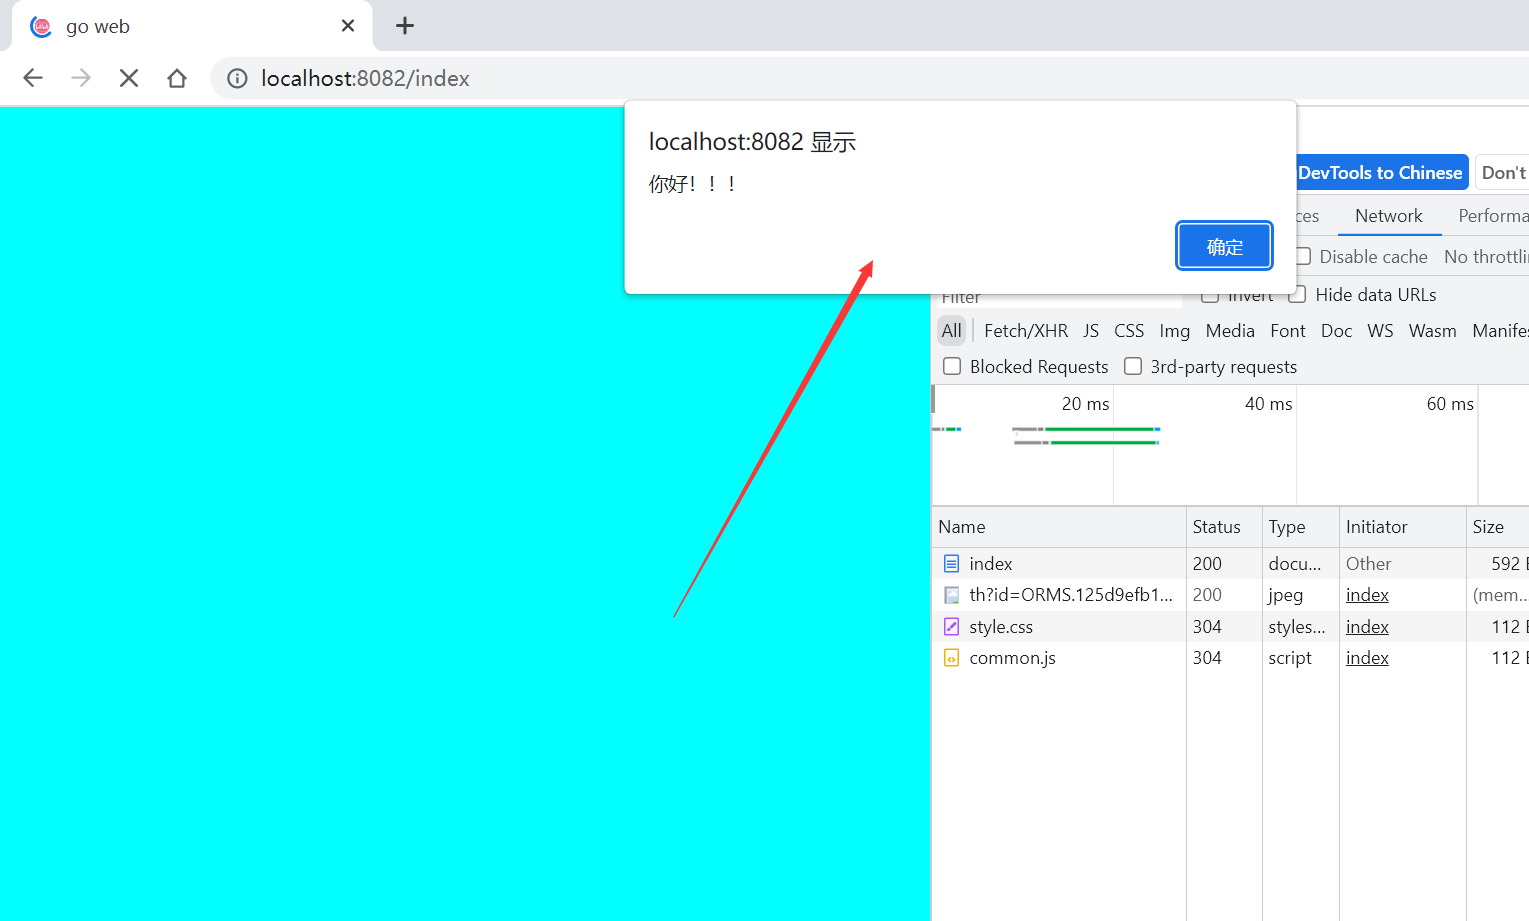
Task: Enable 3rd-party requests checkbox
Action: coord(1133,366)
